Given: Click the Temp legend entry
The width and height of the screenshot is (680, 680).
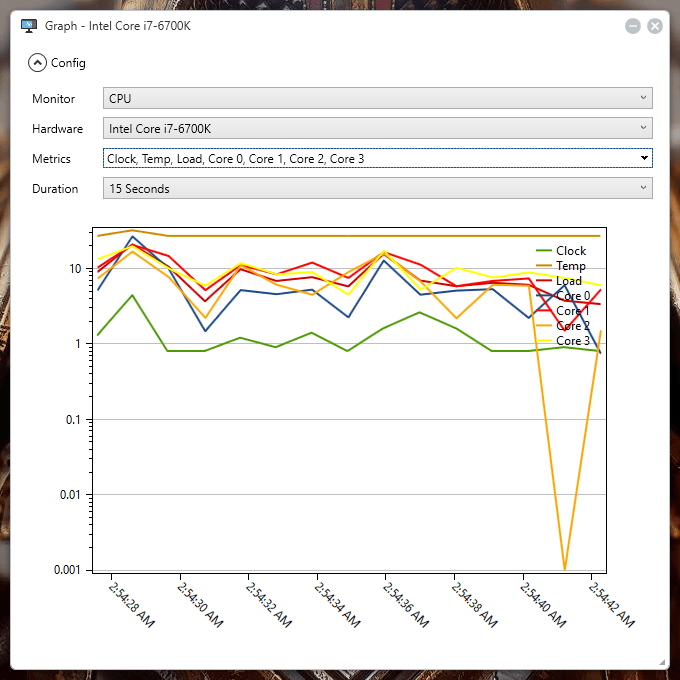Looking at the screenshot, I should 561,265.
